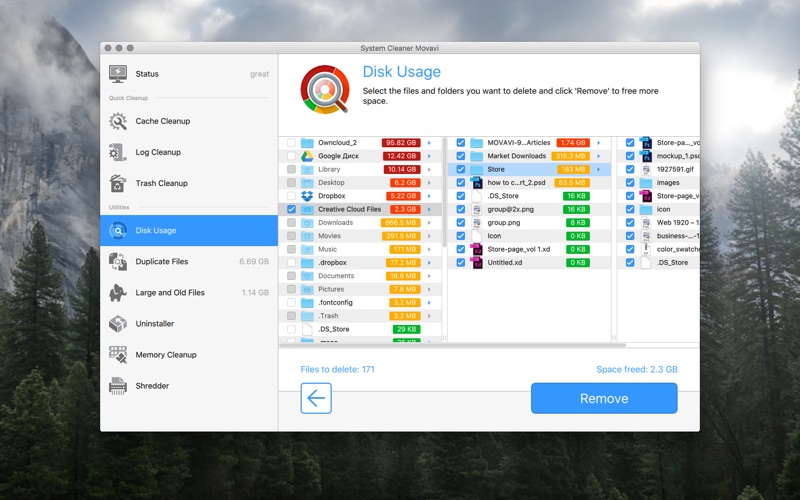Click the Space freed: 2.3 GB text
The width and height of the screenshot is (800, 500).
click(x=637, y=369)
